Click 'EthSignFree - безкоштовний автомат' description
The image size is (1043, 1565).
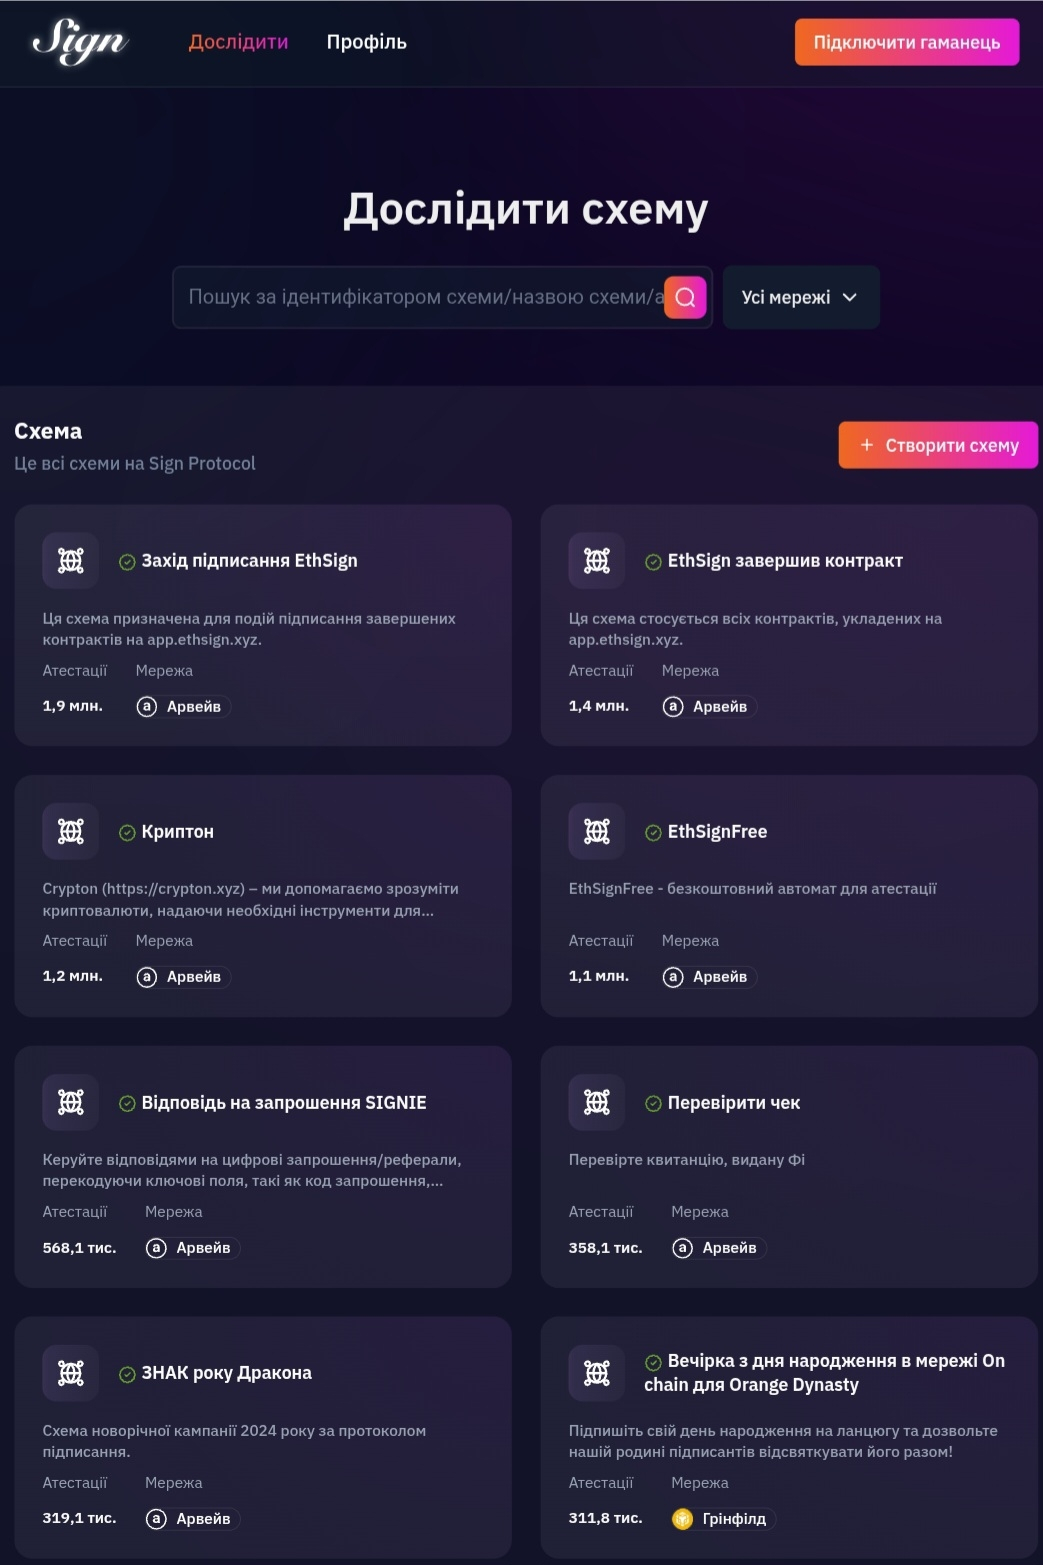pos(752,889)
